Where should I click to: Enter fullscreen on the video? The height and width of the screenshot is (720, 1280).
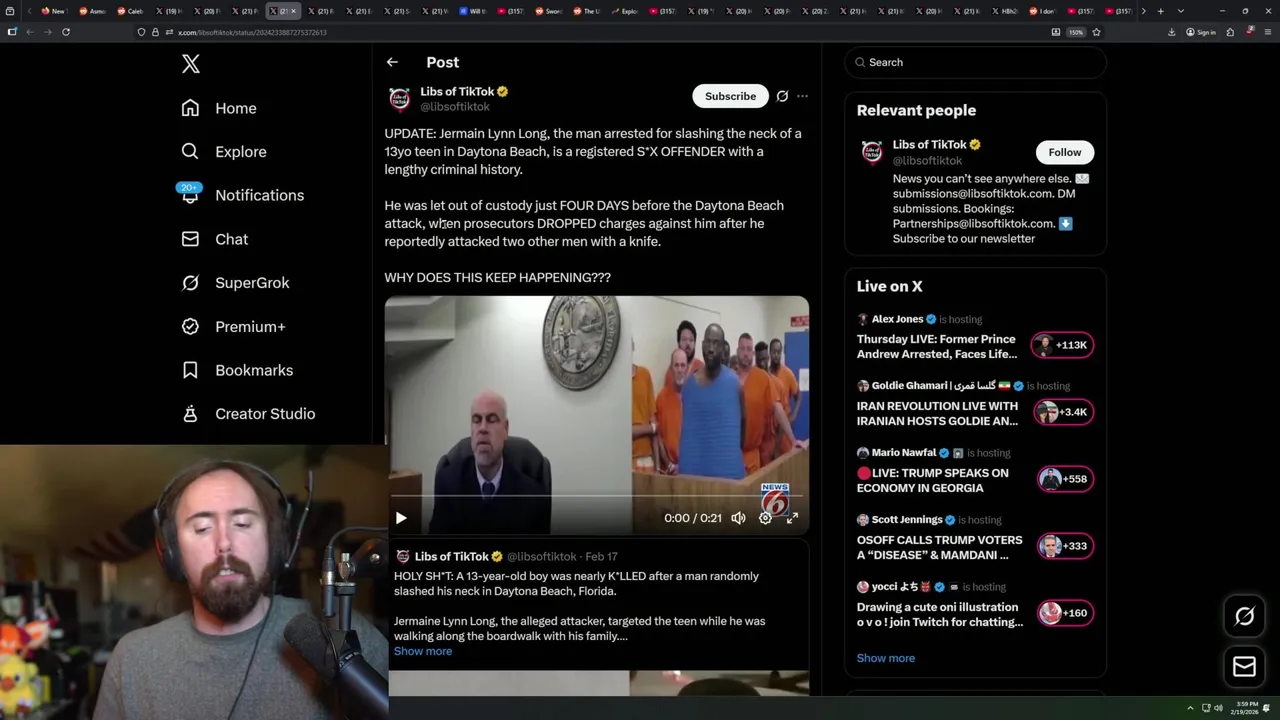[792, 518]
